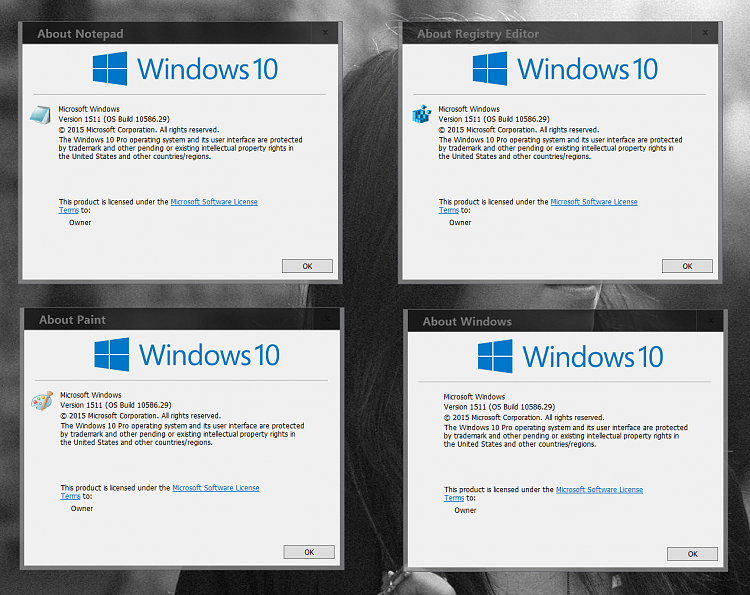The width and height of the screenshot is (750, 595).
Task: Click Version 1511 text in About Paint
Action: coord(116,405)
